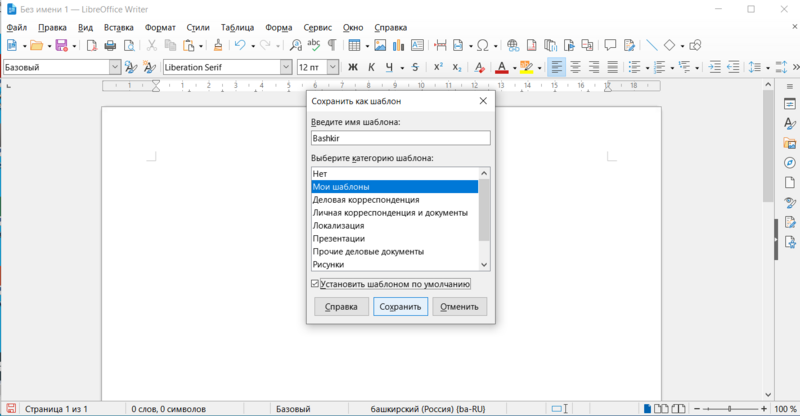This screenshot has width=800, height=416.
Task: Click the Отменить button in dialog
Action: point(459,307)
